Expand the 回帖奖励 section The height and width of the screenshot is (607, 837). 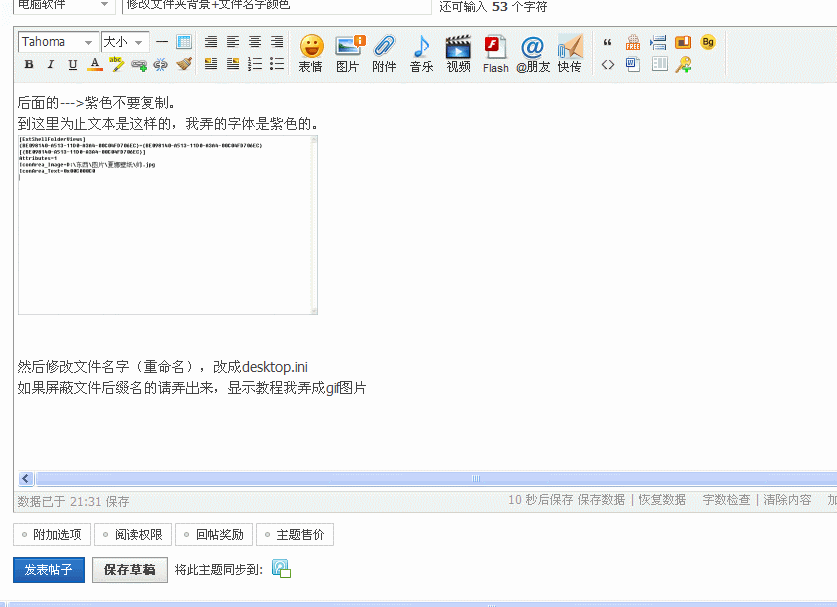click(x=214, y=534)
